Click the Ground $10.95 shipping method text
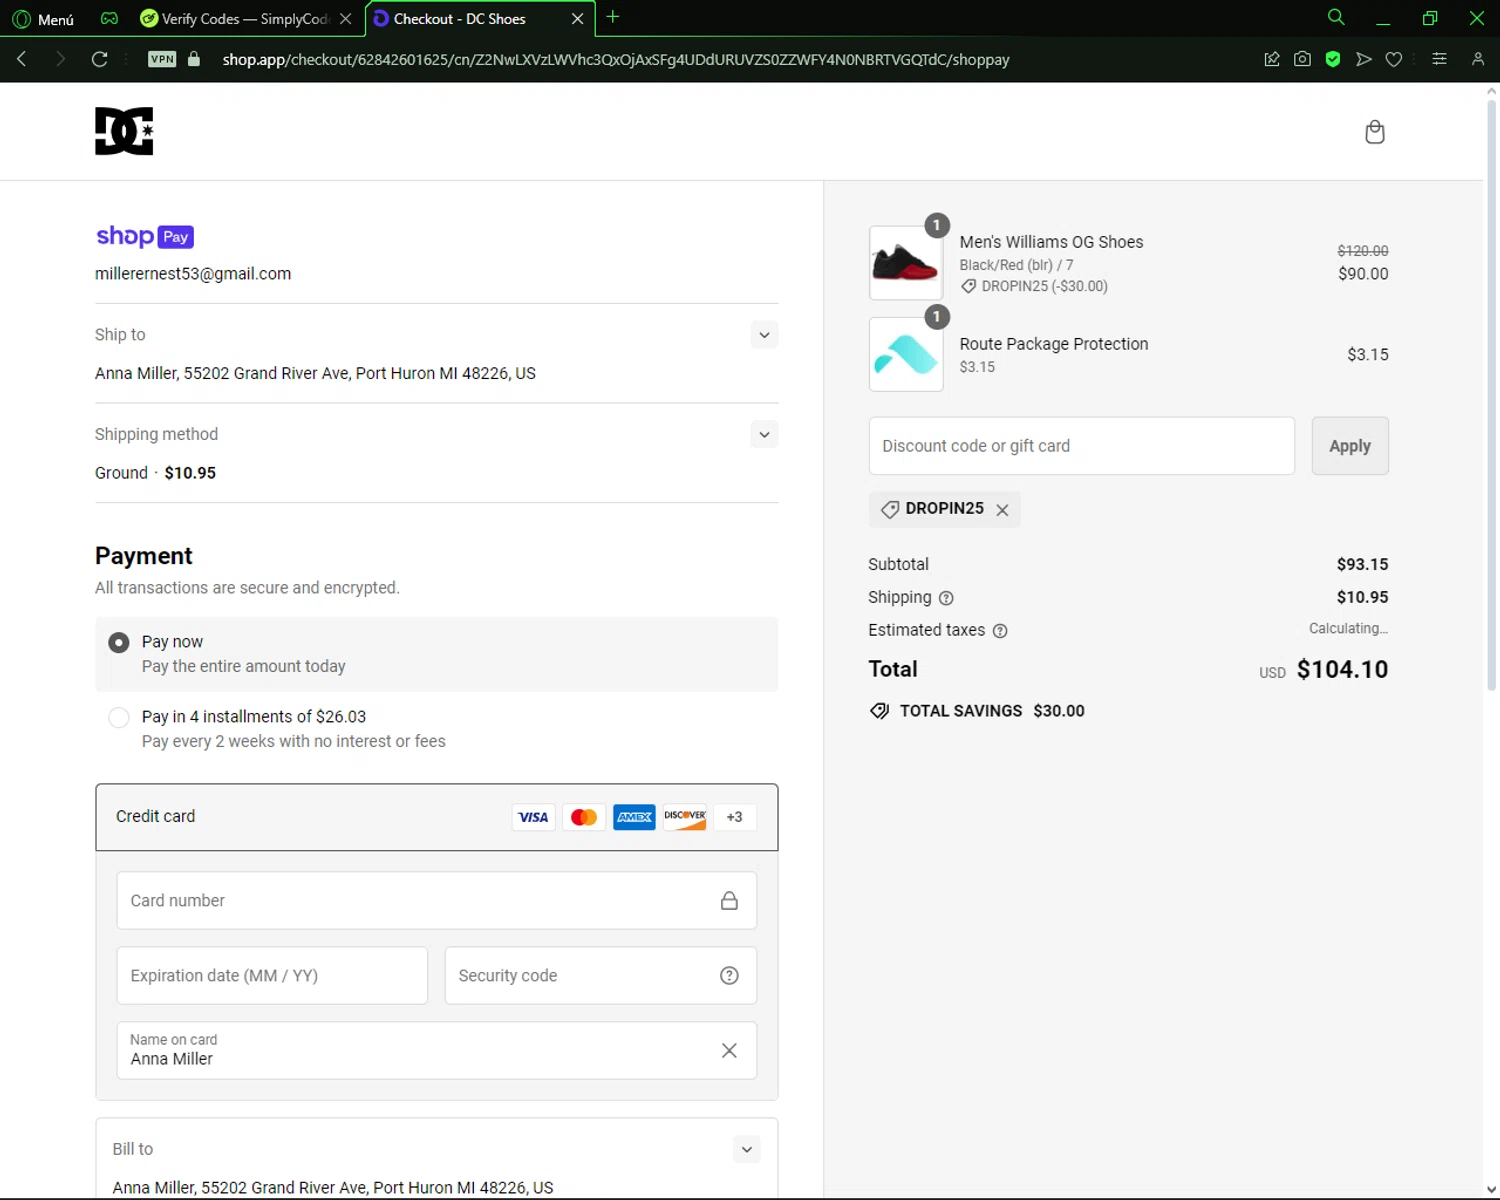The width and height of the screenshot is (1500, 1200). pyautogui.click(x=155, y=473)
